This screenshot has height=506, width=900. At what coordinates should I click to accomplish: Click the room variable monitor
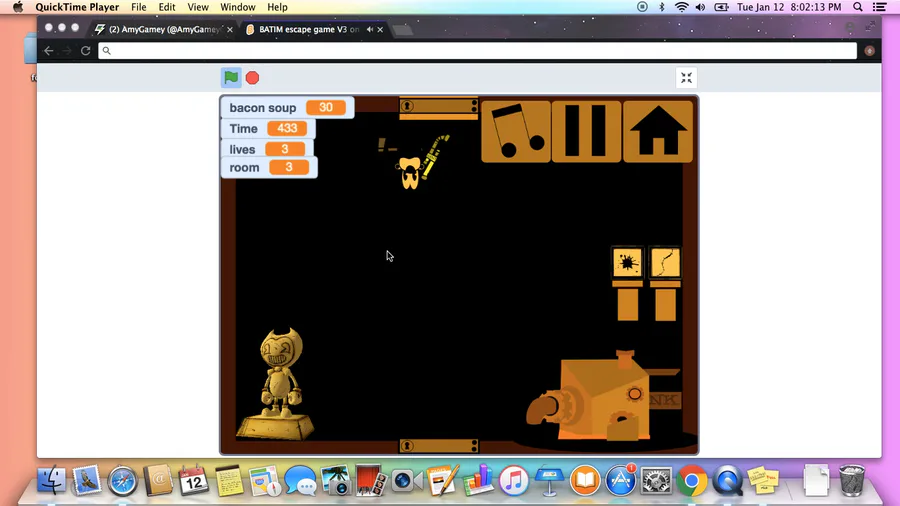click(x=269, y=168)
